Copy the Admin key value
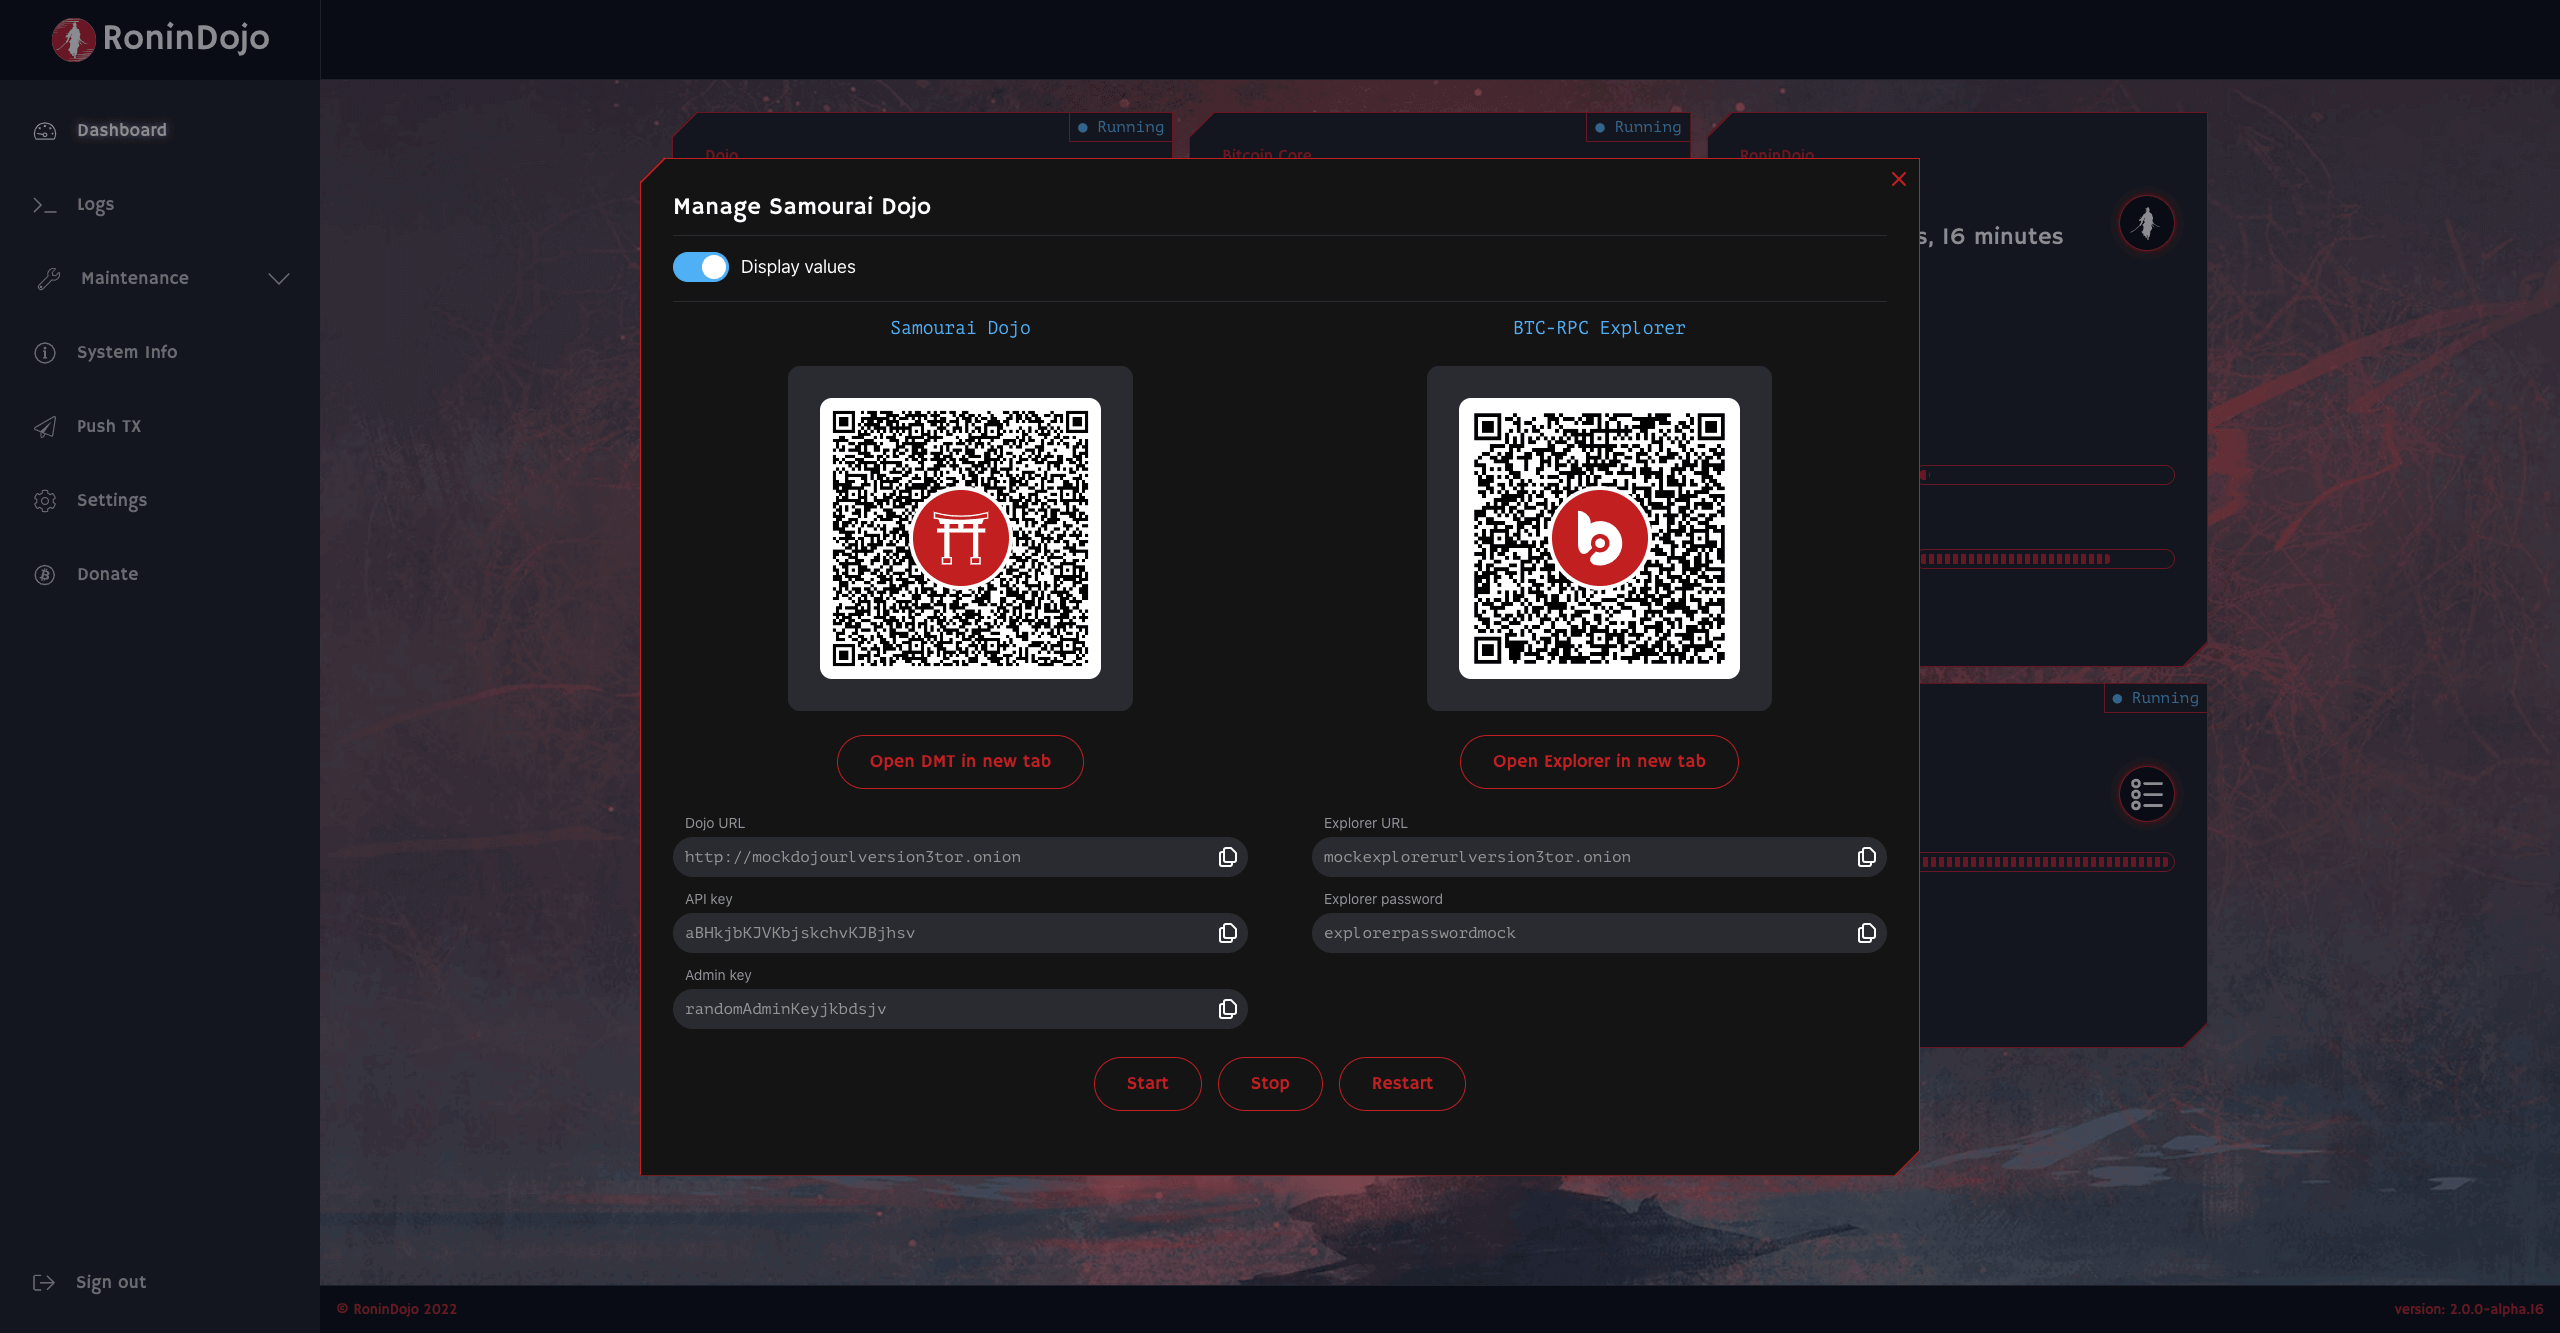Screen dimensions: 2560x1333 1228,1009
